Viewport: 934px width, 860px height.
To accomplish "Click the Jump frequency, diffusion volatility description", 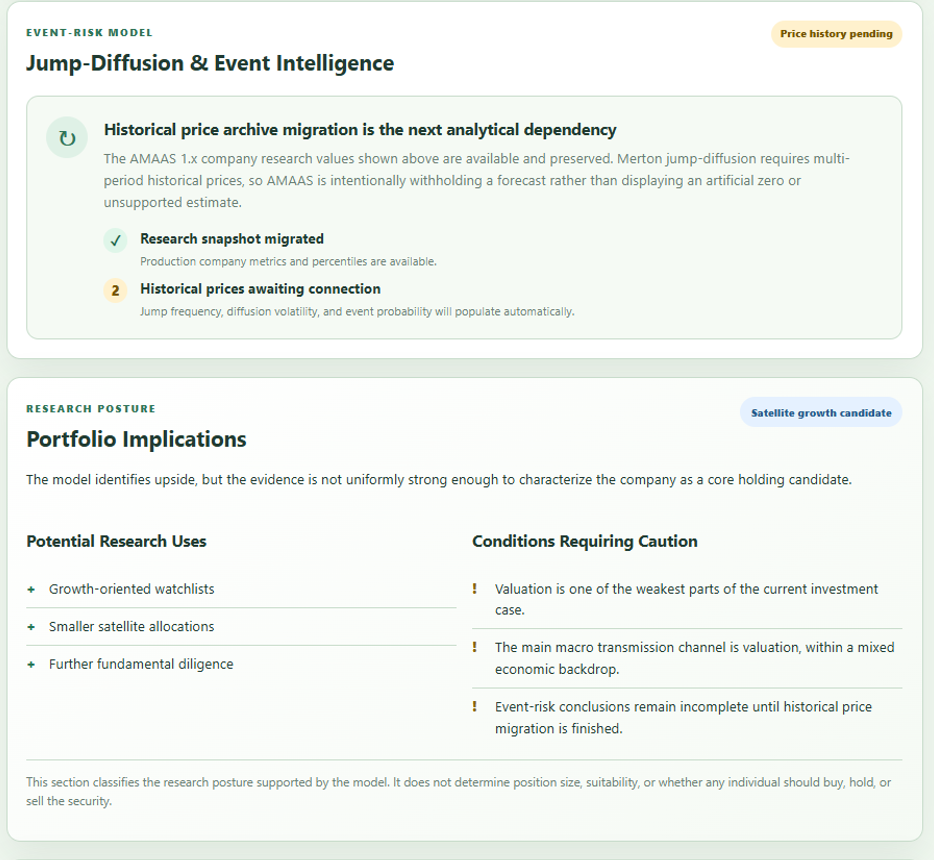I will [x=357, y=311].
